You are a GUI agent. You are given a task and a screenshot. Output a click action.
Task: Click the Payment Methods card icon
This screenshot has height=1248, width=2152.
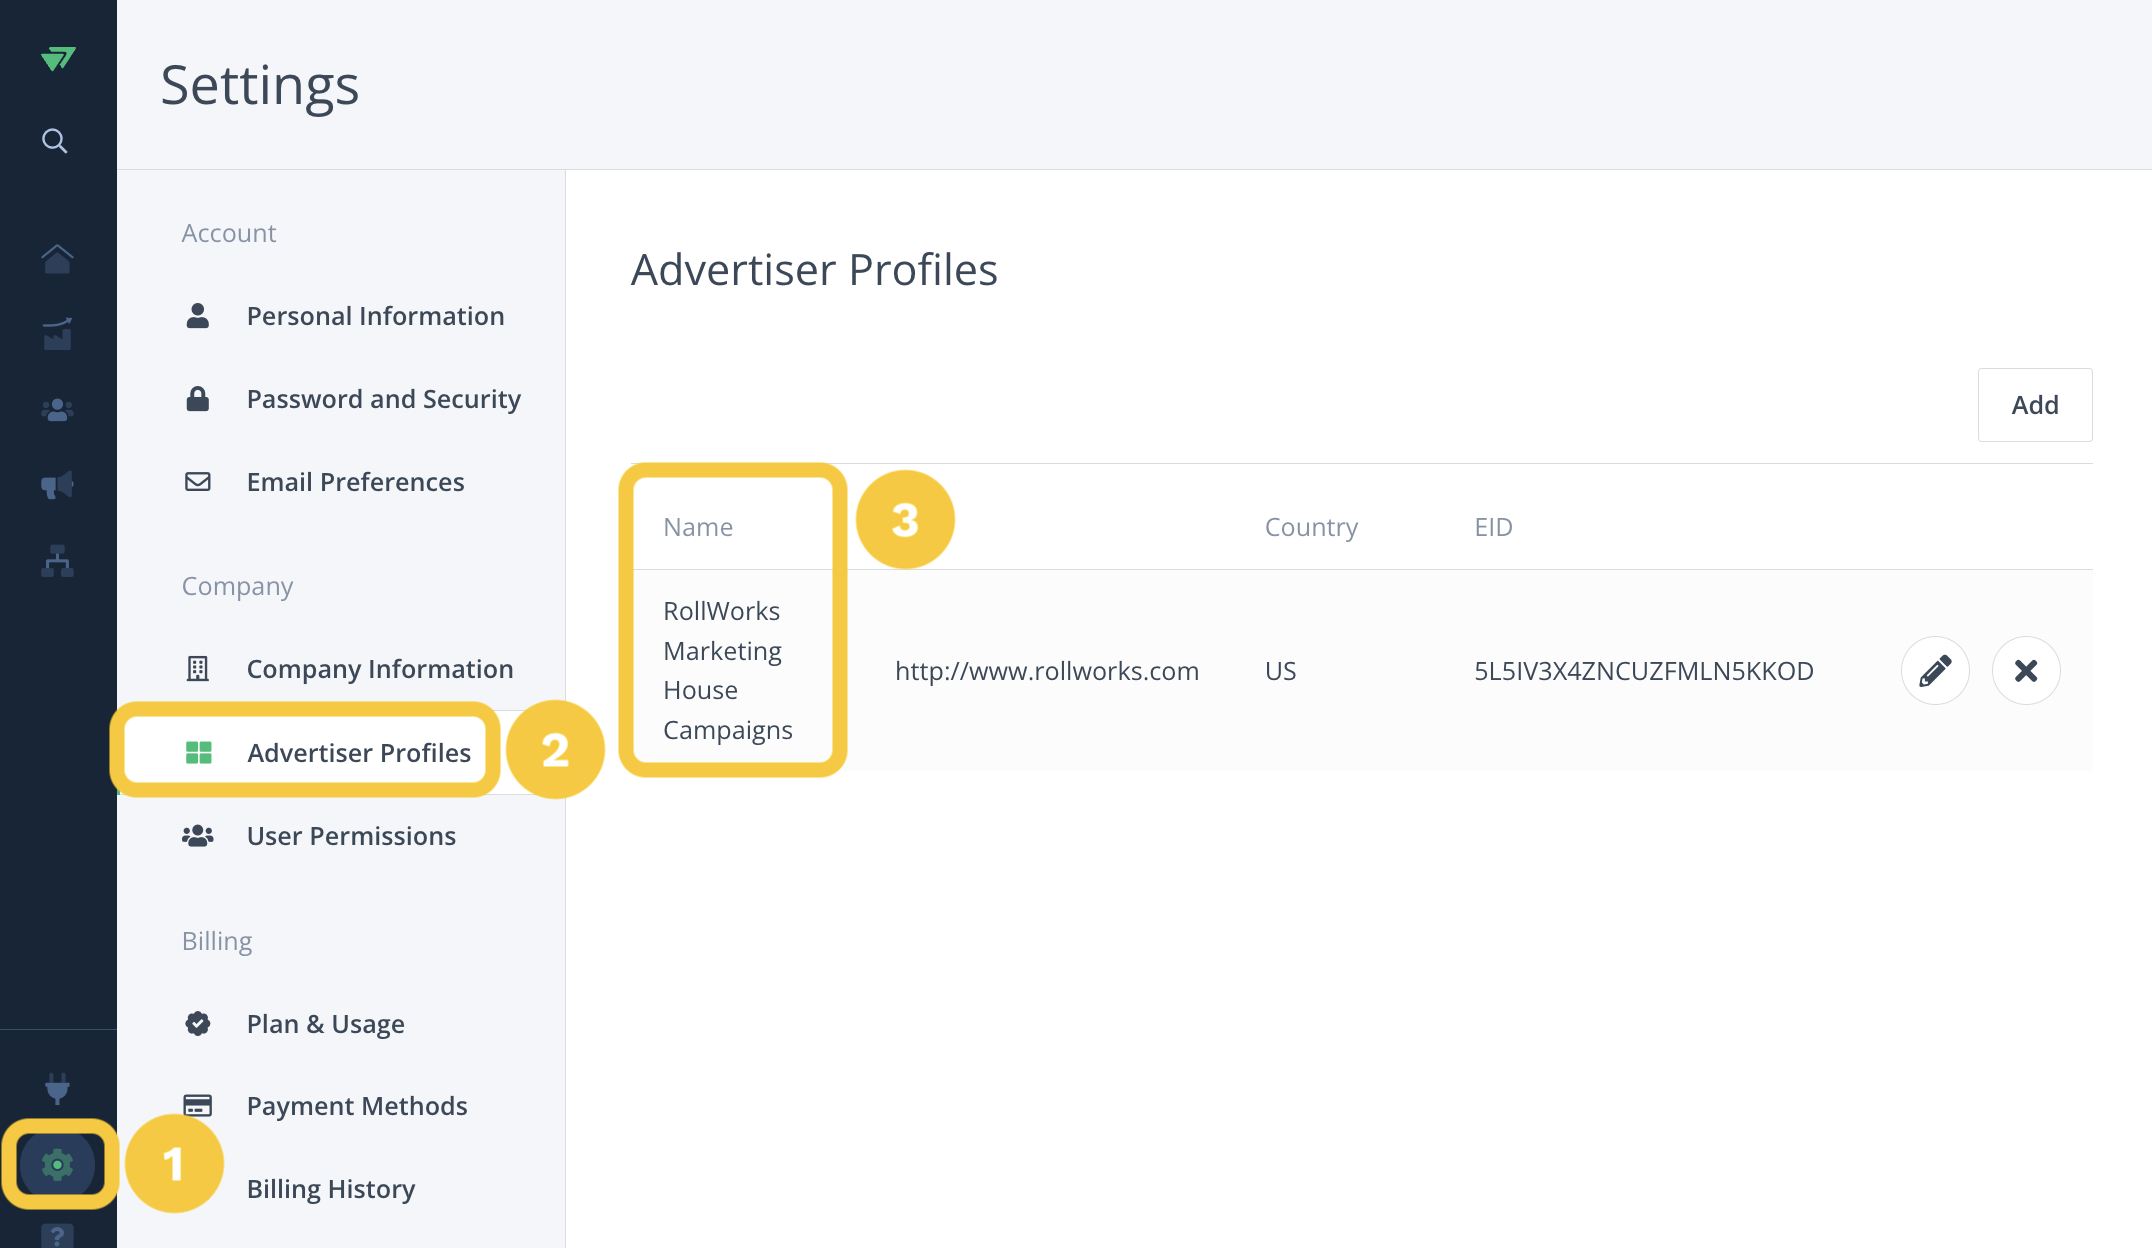point(198,1106)
